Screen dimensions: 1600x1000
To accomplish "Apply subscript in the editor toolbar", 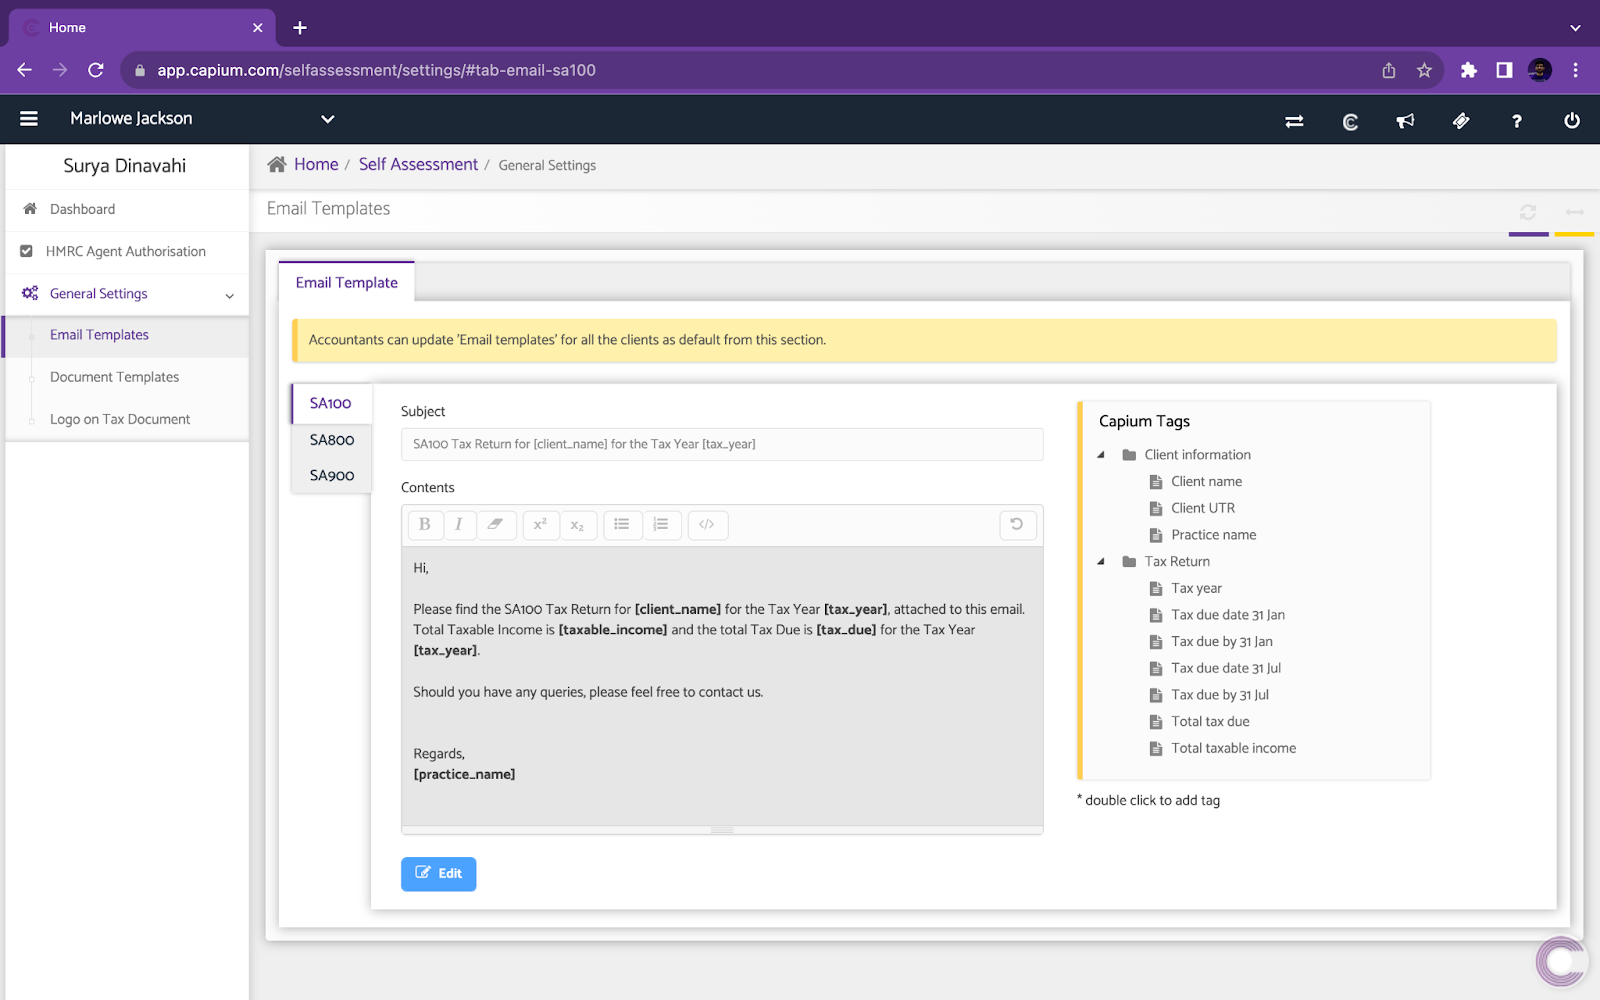I will (577, 525).
